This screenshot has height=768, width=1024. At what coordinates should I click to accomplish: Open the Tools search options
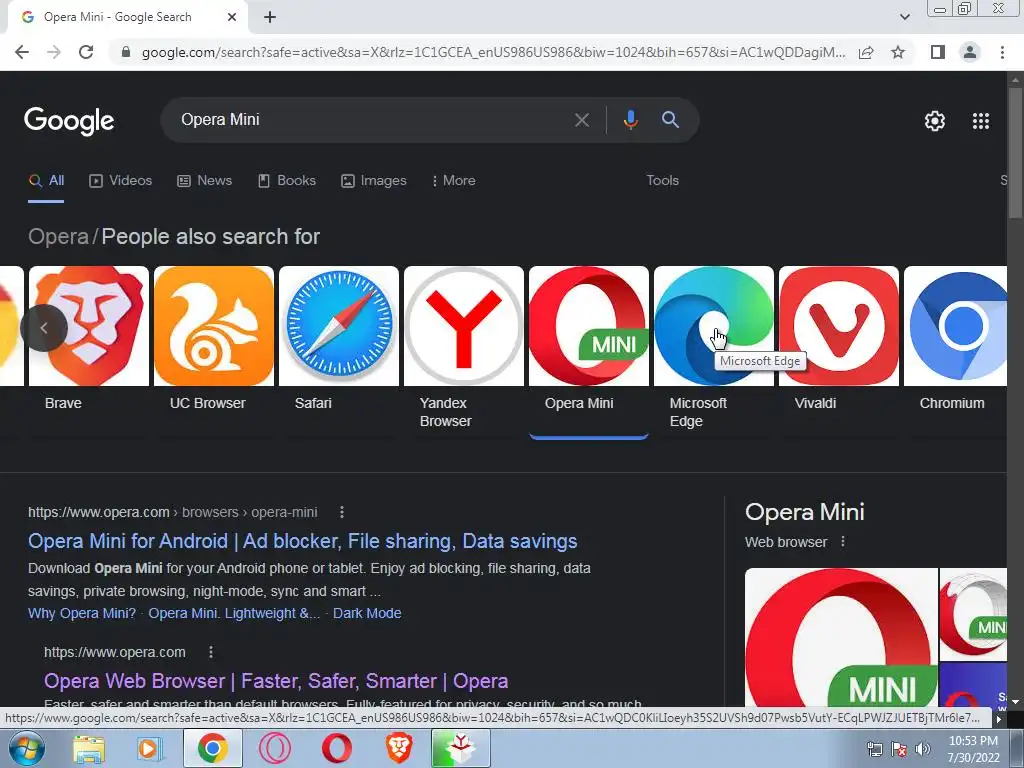pos(662,181)
